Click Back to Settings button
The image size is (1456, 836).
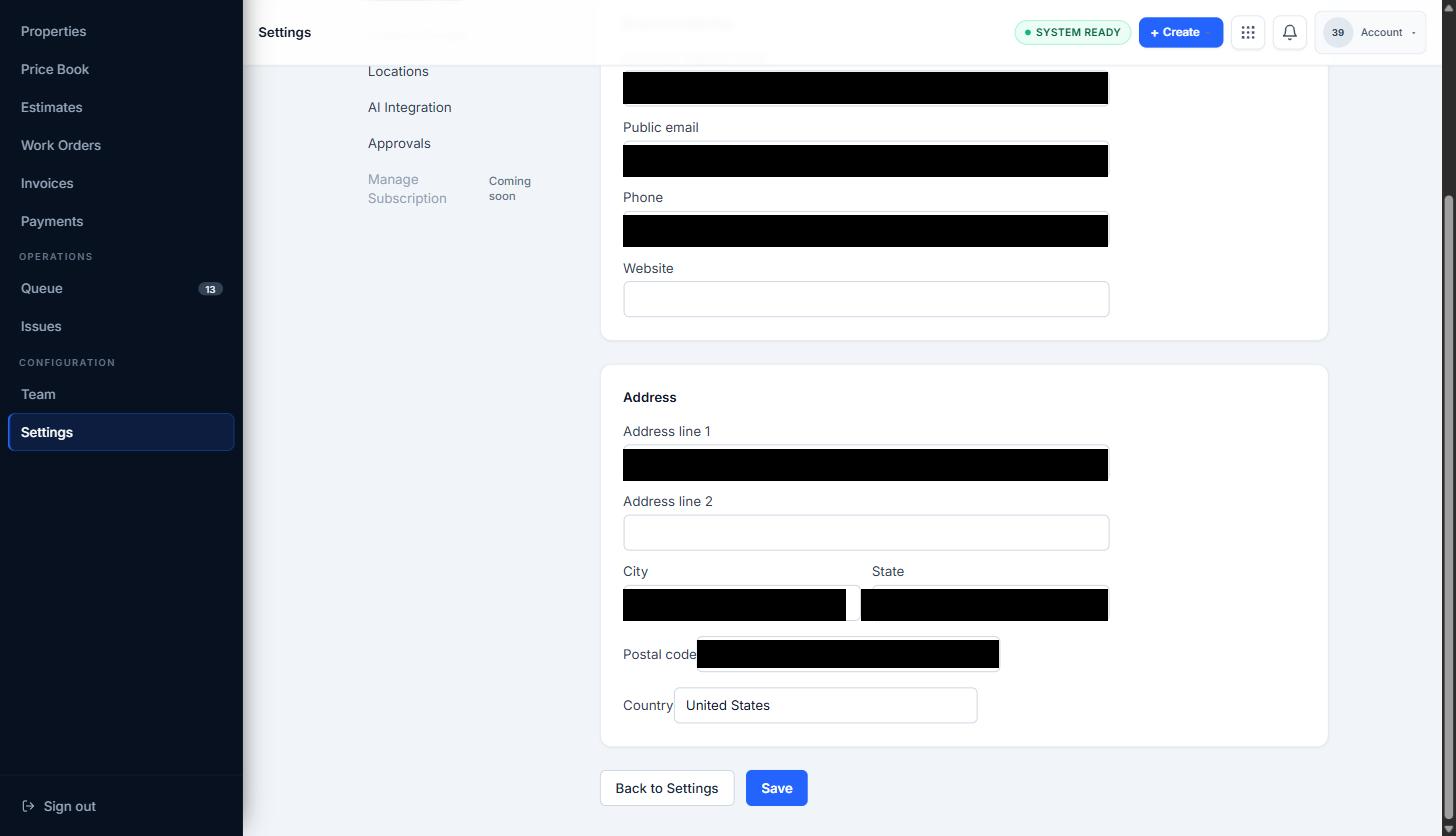667,788
